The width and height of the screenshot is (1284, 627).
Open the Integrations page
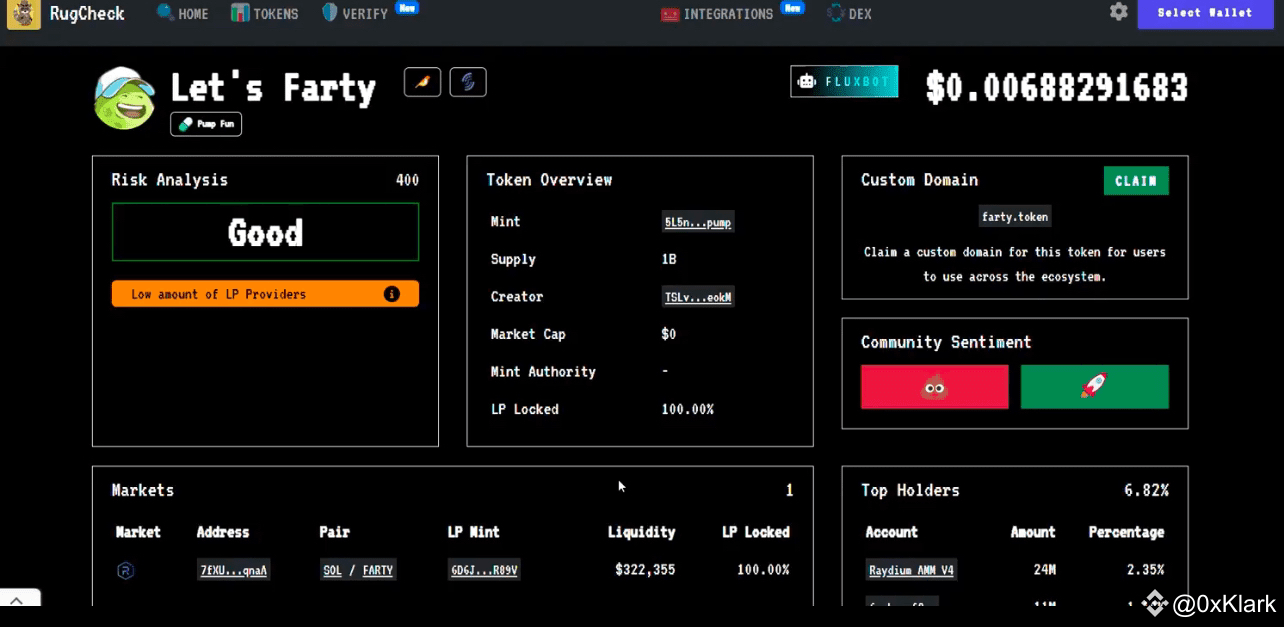[718, 14]
